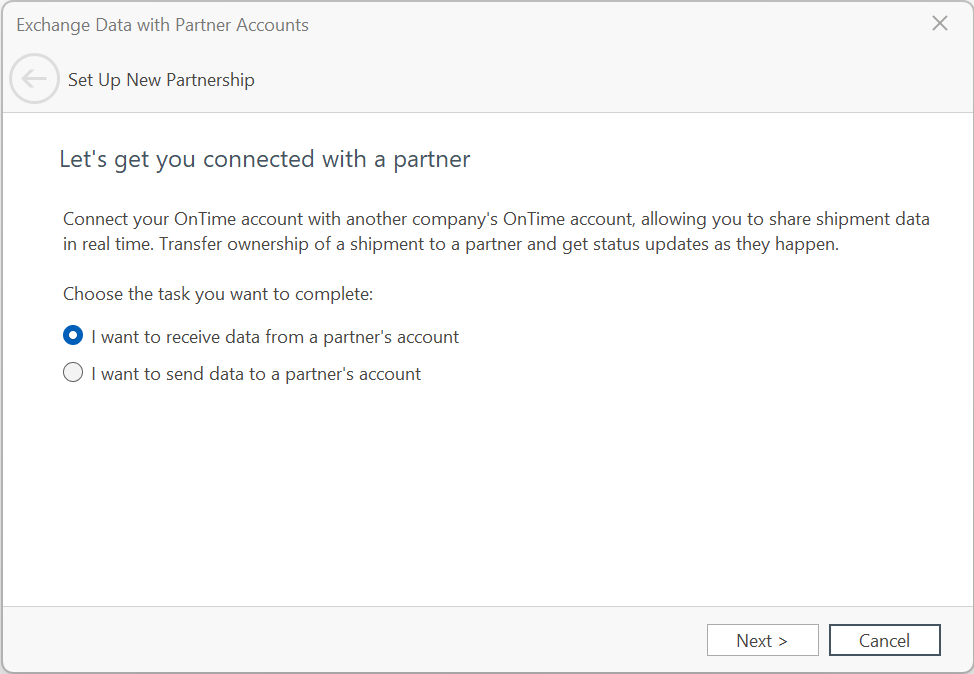This screenshot has height=674, width=974.
Task: Click the 'Exchange Data with Partner Accounts' title
Action: [162, 25]
